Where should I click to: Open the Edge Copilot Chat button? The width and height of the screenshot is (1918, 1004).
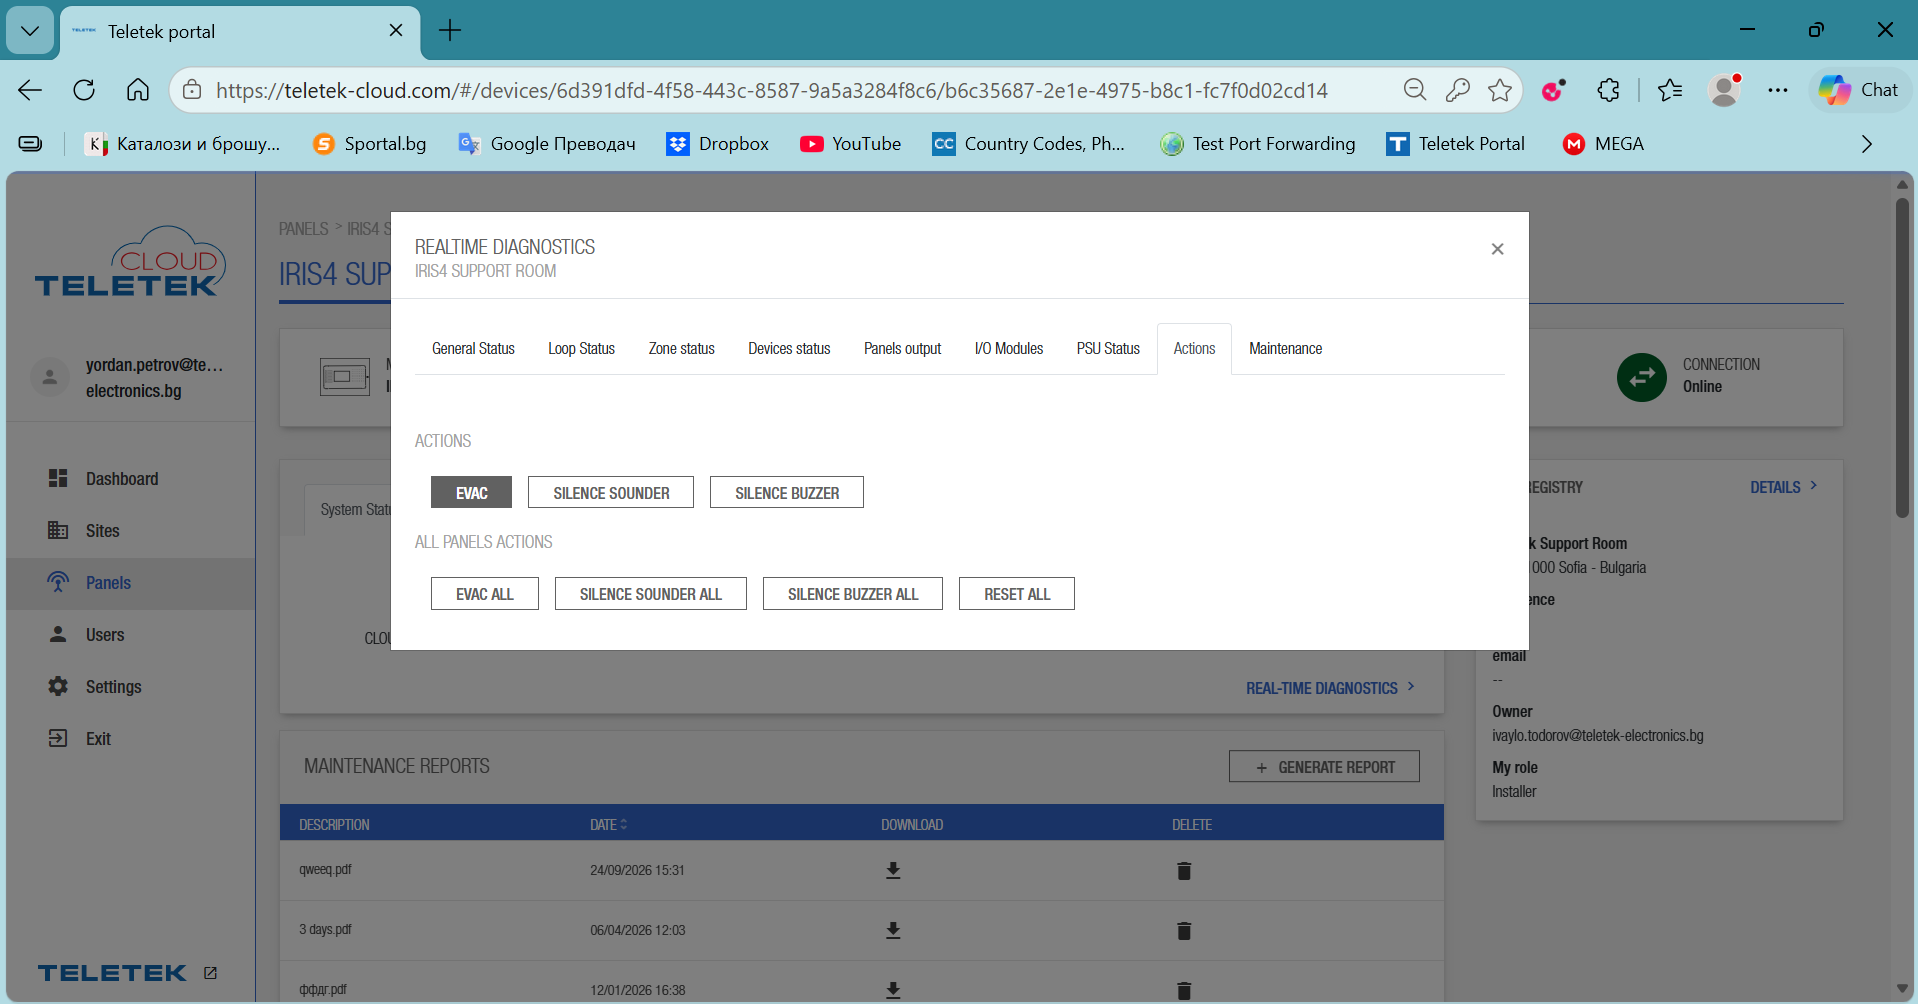[x=1859, y=90]
